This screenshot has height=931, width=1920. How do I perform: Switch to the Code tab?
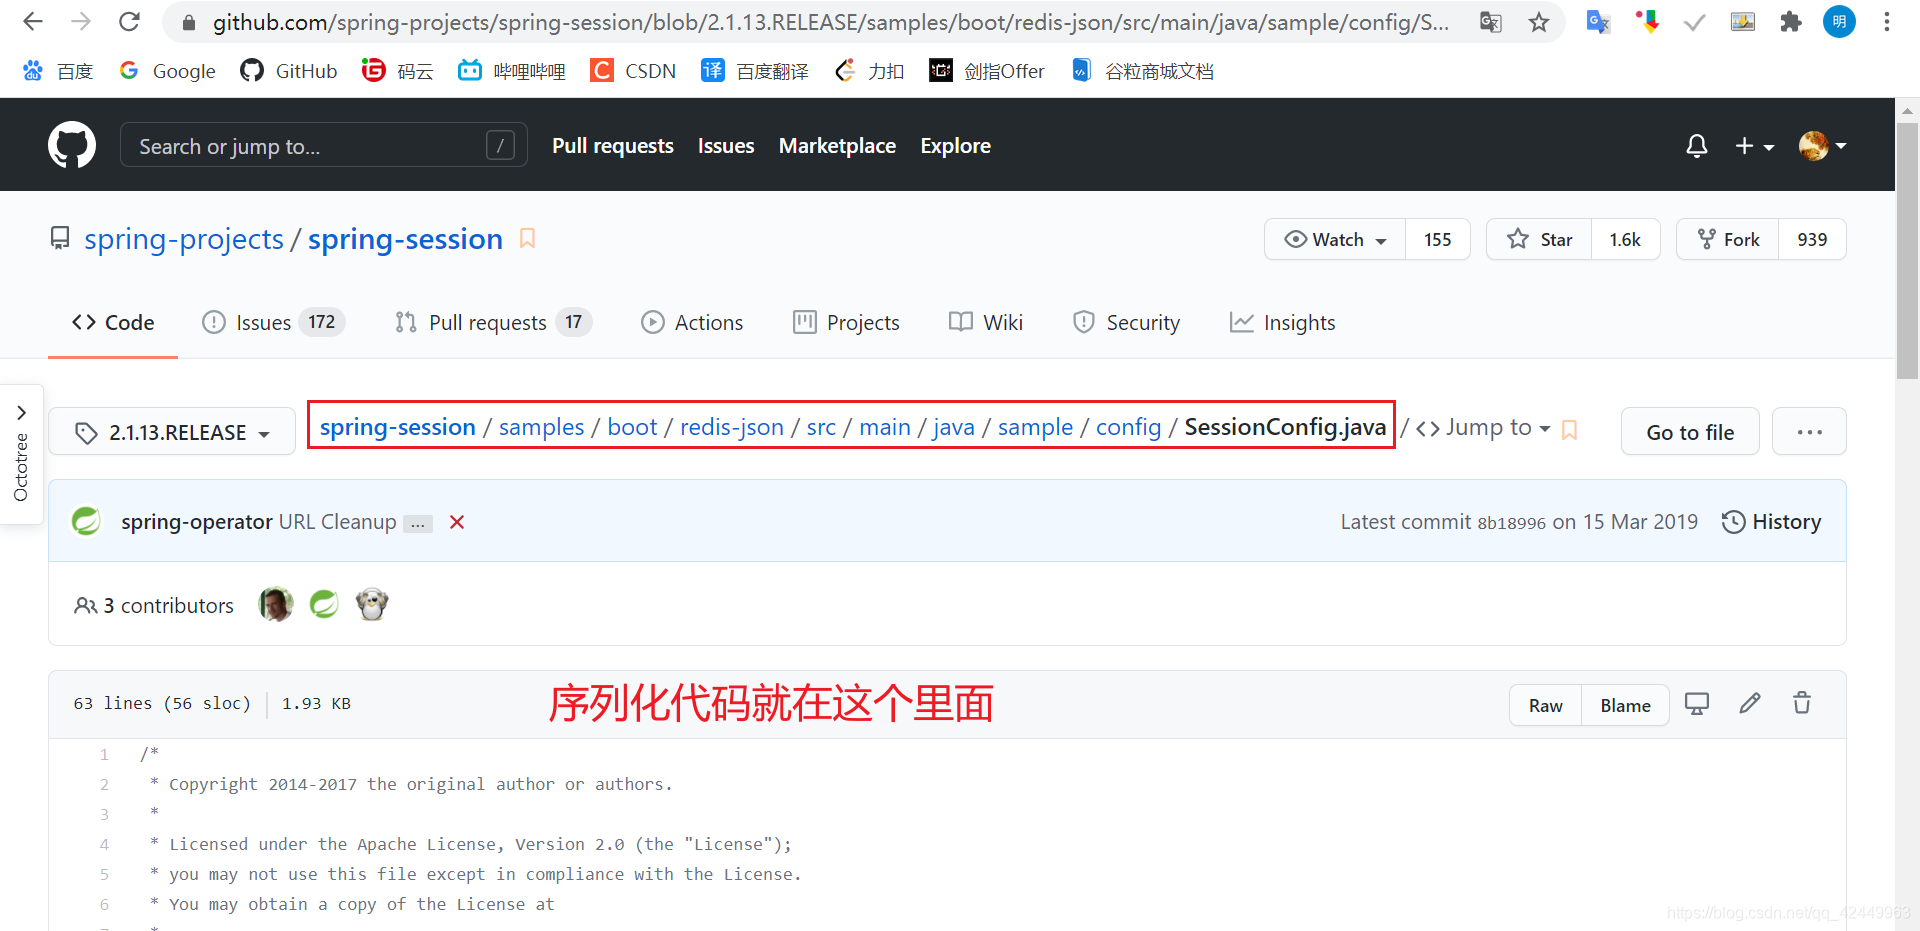(x=113, y=322)
